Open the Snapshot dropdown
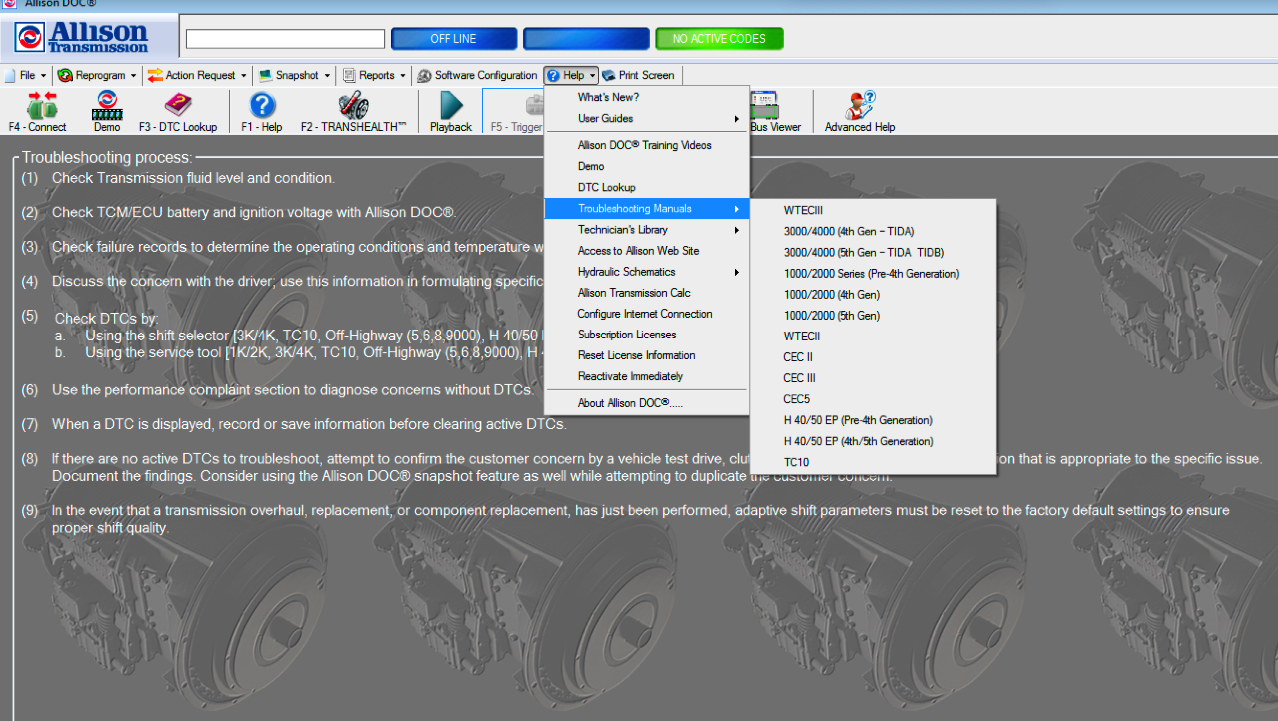 [295, 75]
